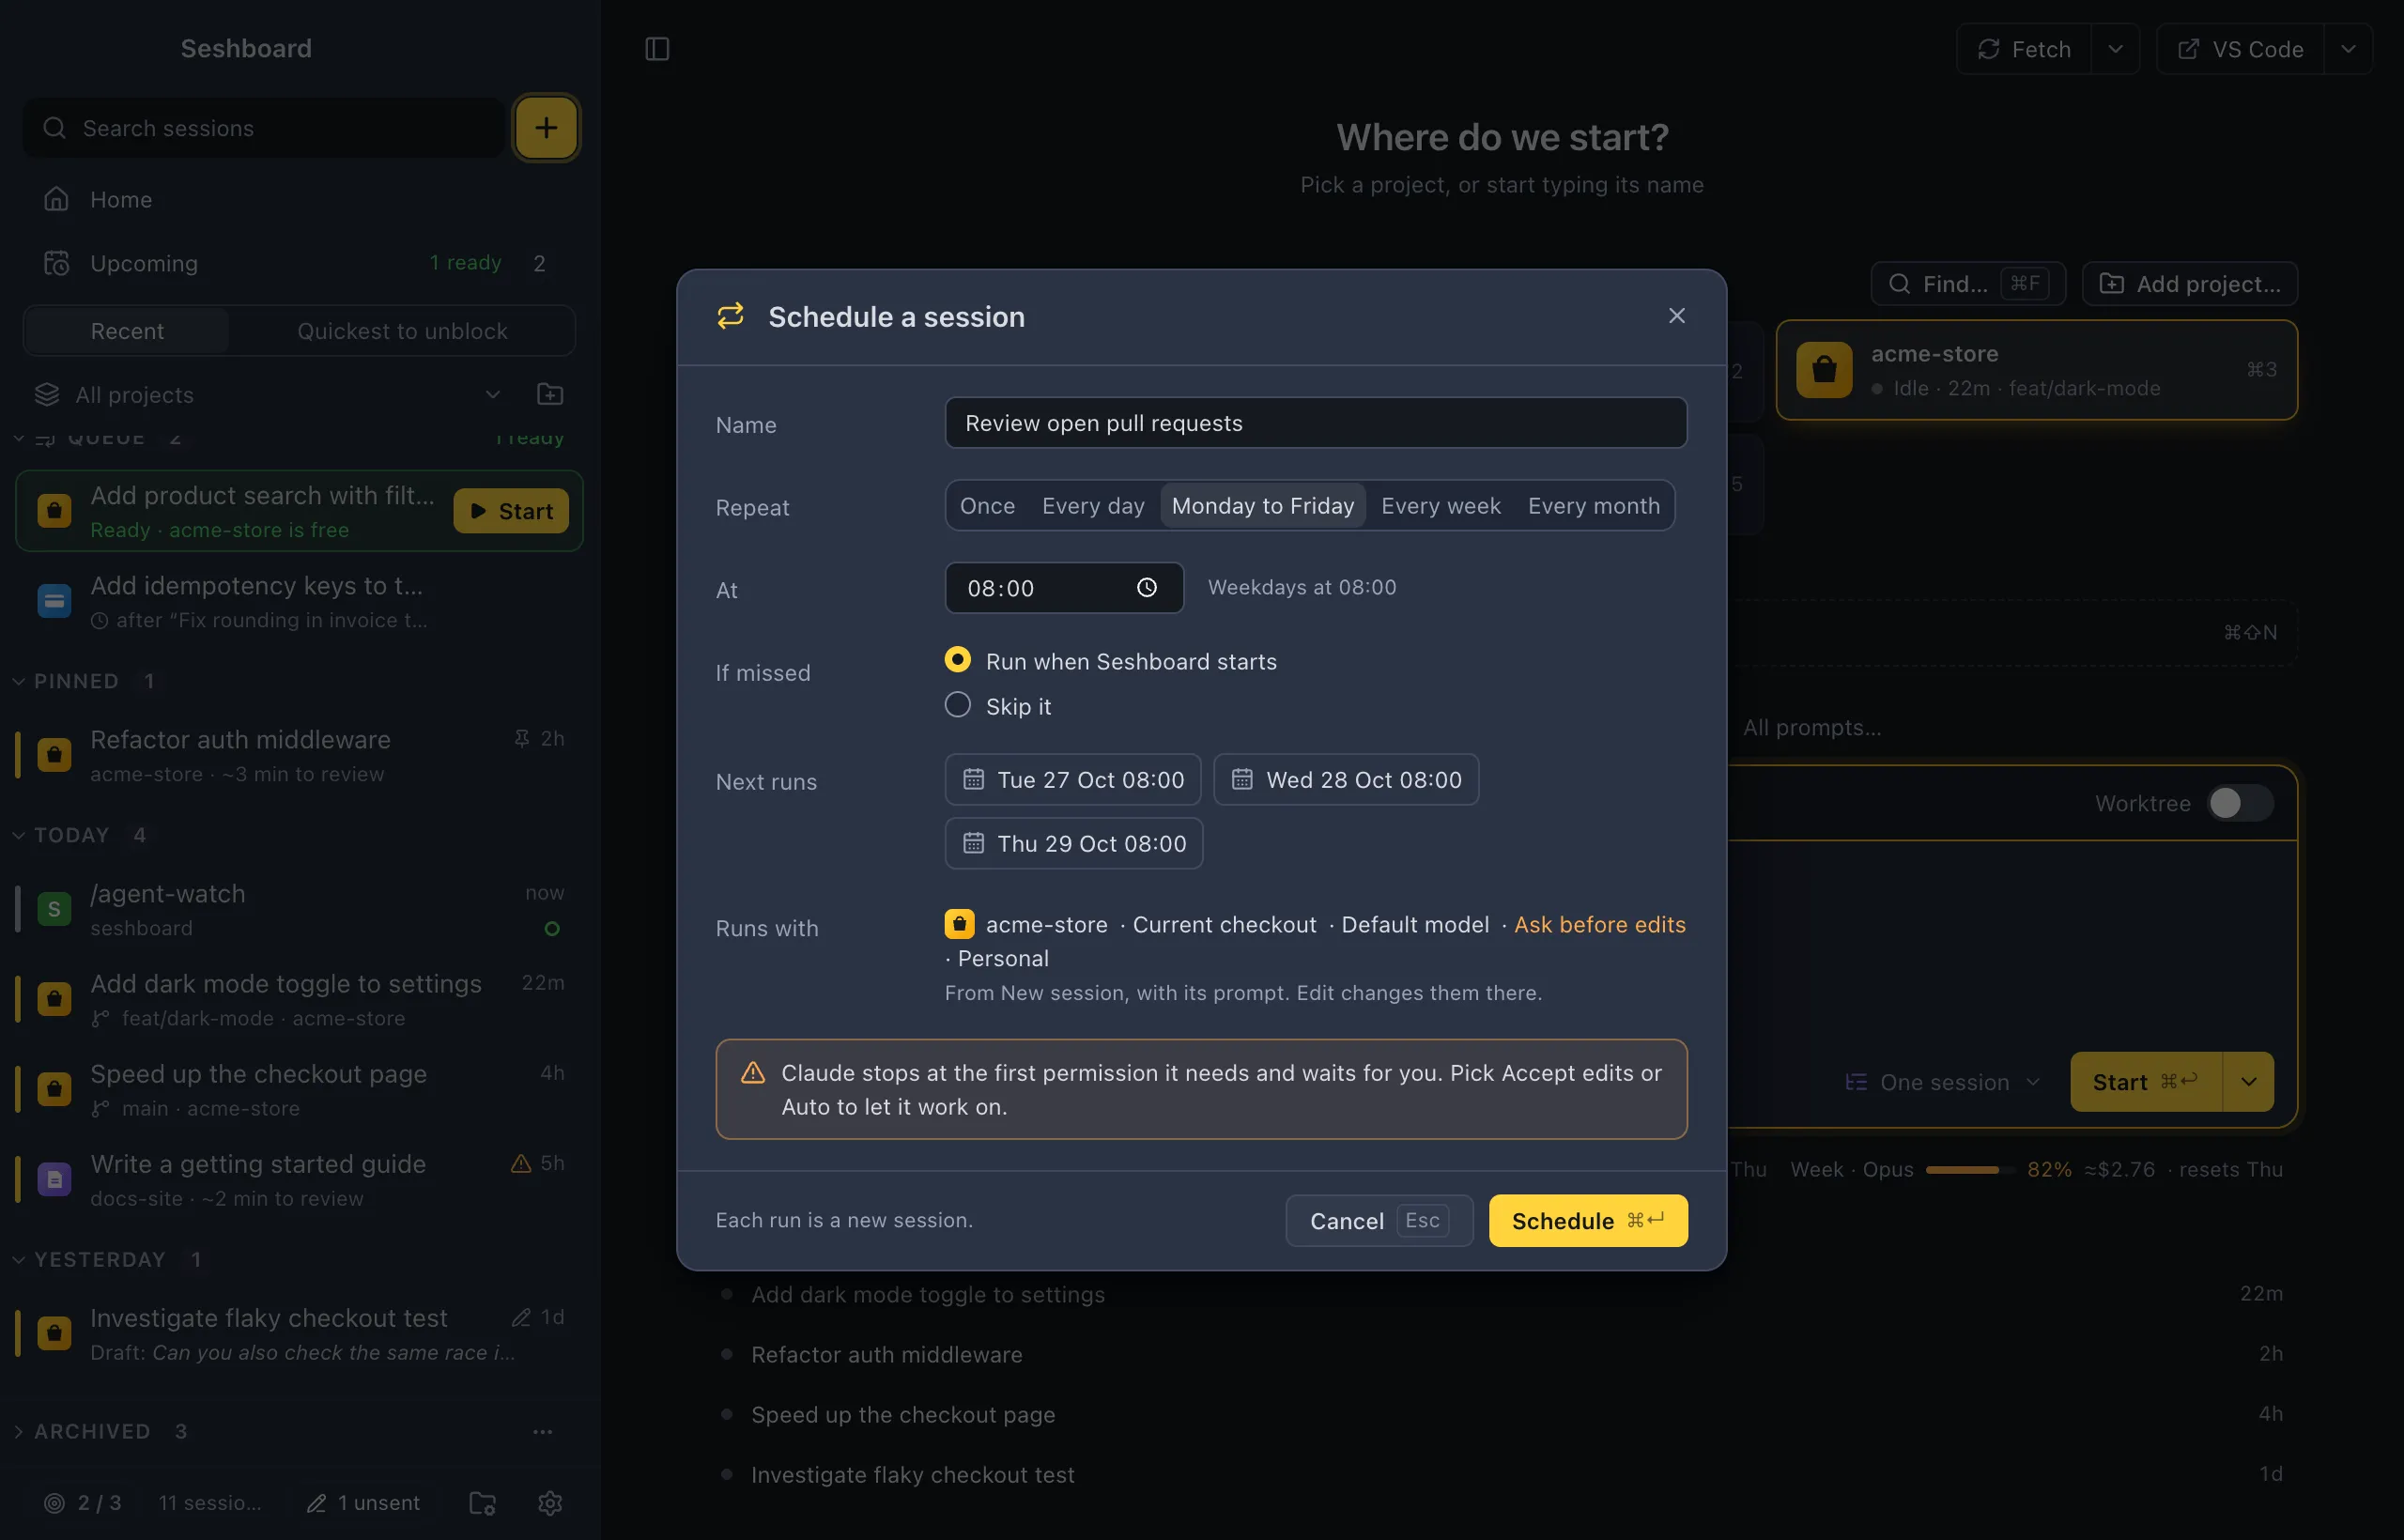Click the warning icon on getting started guide

pos(521,1163)
